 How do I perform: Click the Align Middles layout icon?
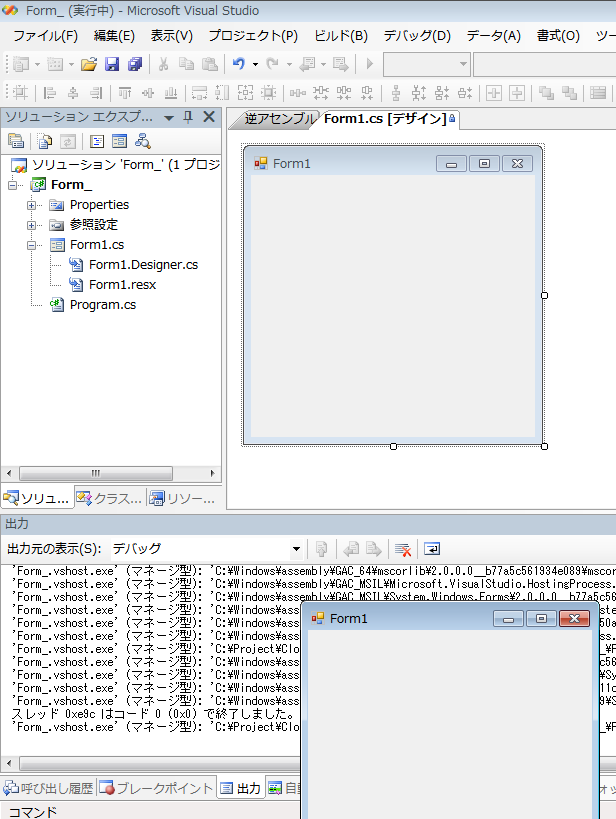148,93
